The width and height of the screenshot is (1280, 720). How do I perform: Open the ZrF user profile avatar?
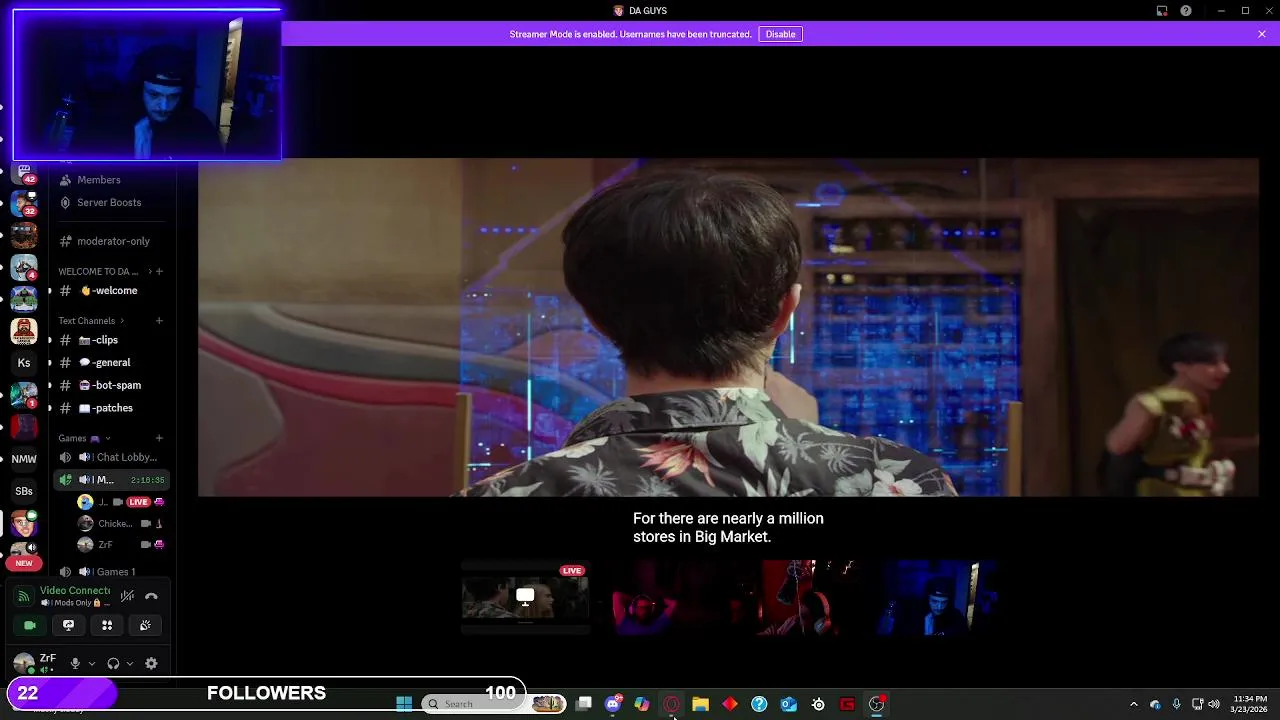23,664
